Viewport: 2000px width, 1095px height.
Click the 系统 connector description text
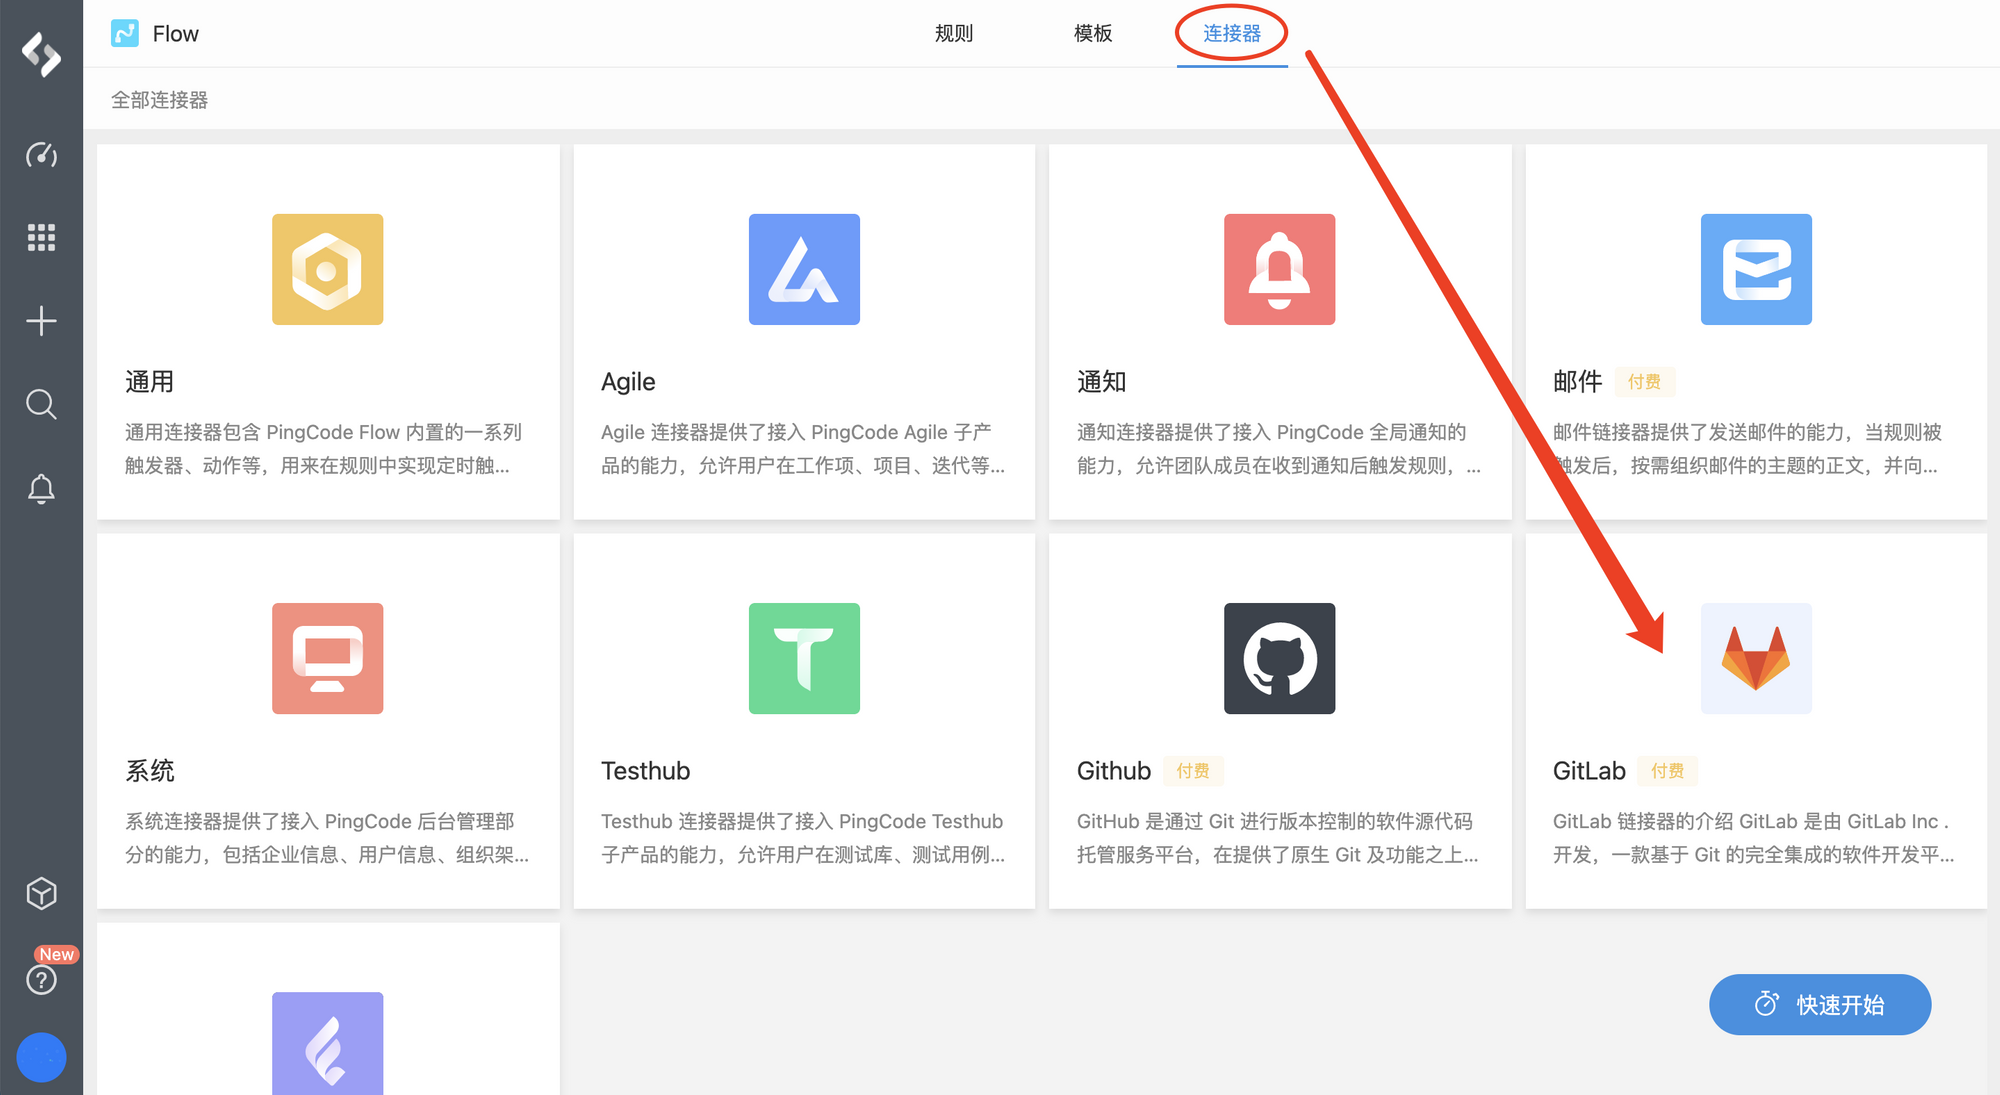click(327, 838)
